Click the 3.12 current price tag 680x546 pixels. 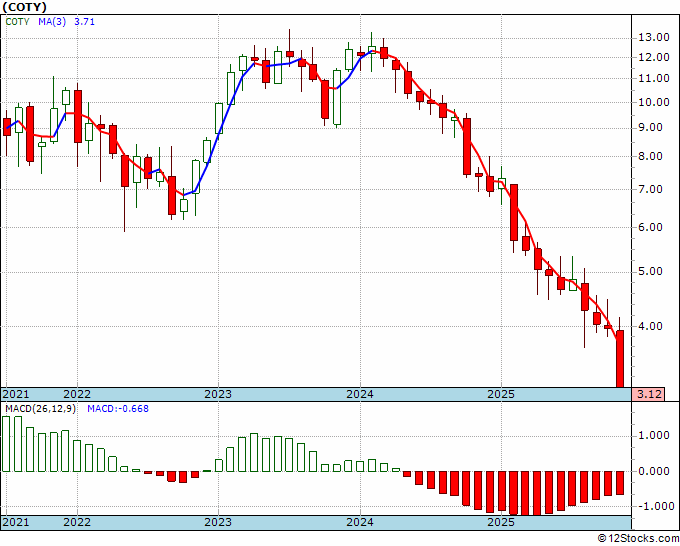click(x=648, y=394)
